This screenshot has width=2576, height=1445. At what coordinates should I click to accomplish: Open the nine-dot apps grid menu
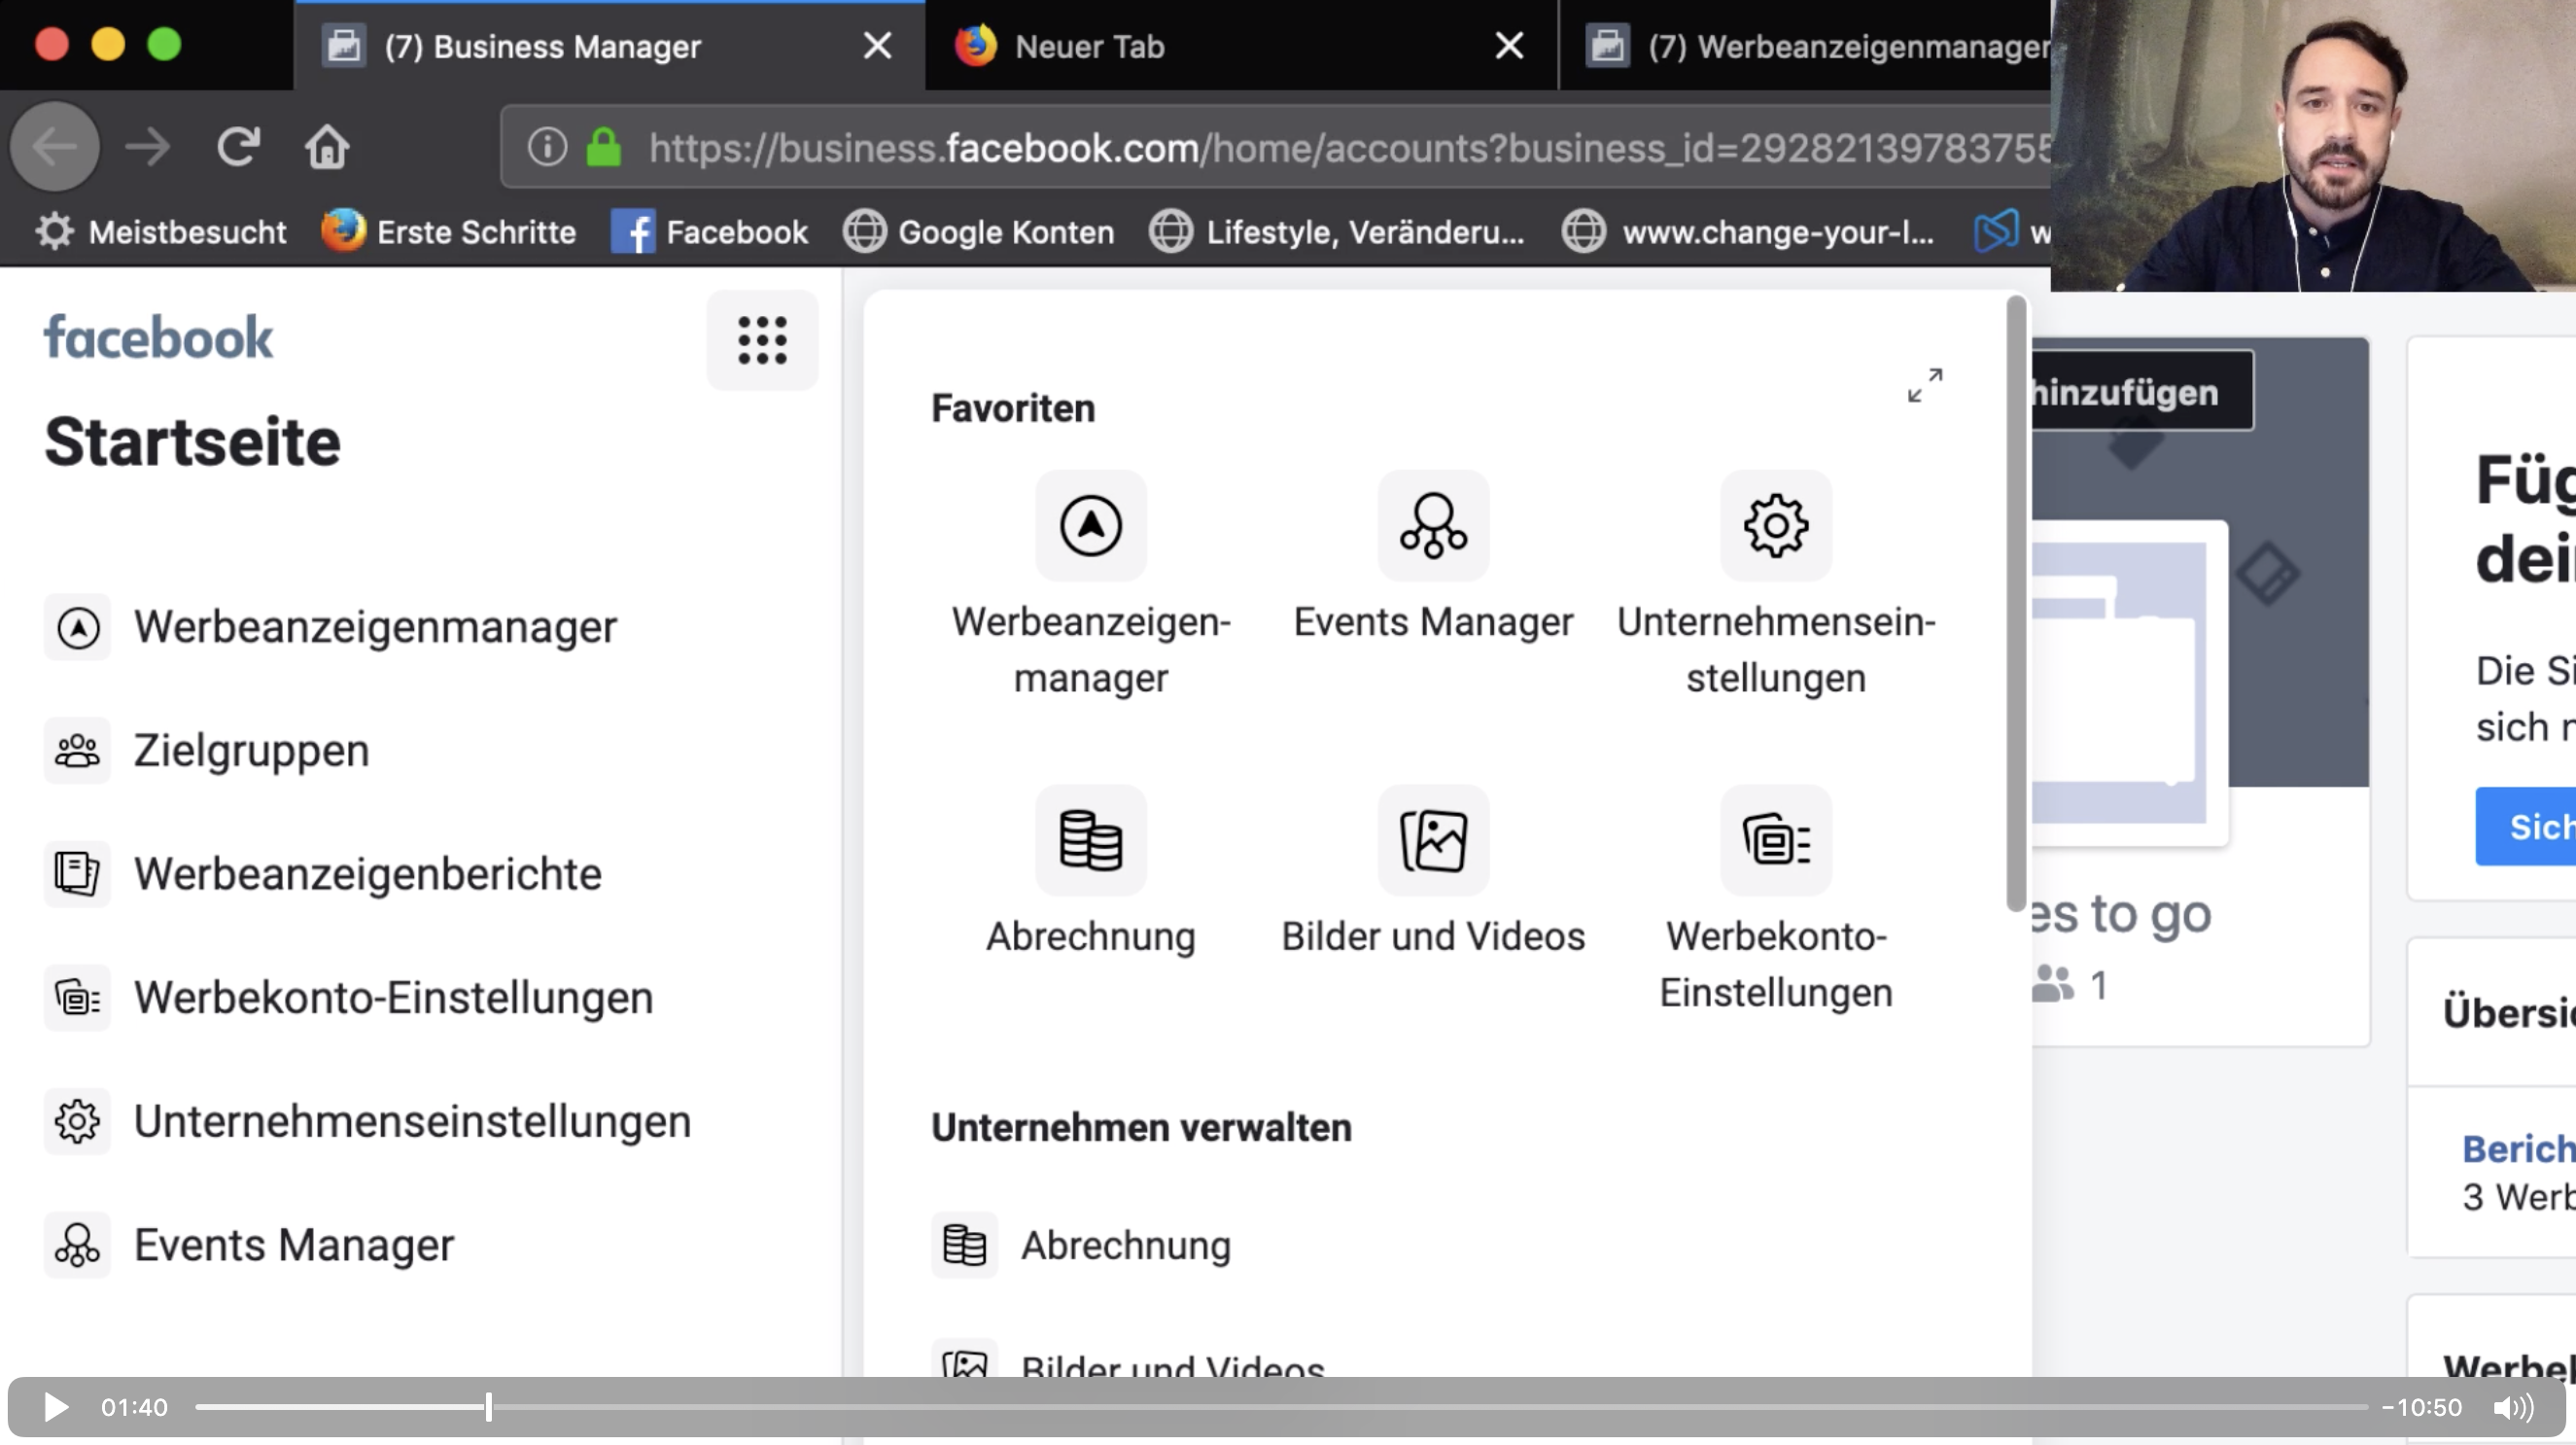[762, 340]
